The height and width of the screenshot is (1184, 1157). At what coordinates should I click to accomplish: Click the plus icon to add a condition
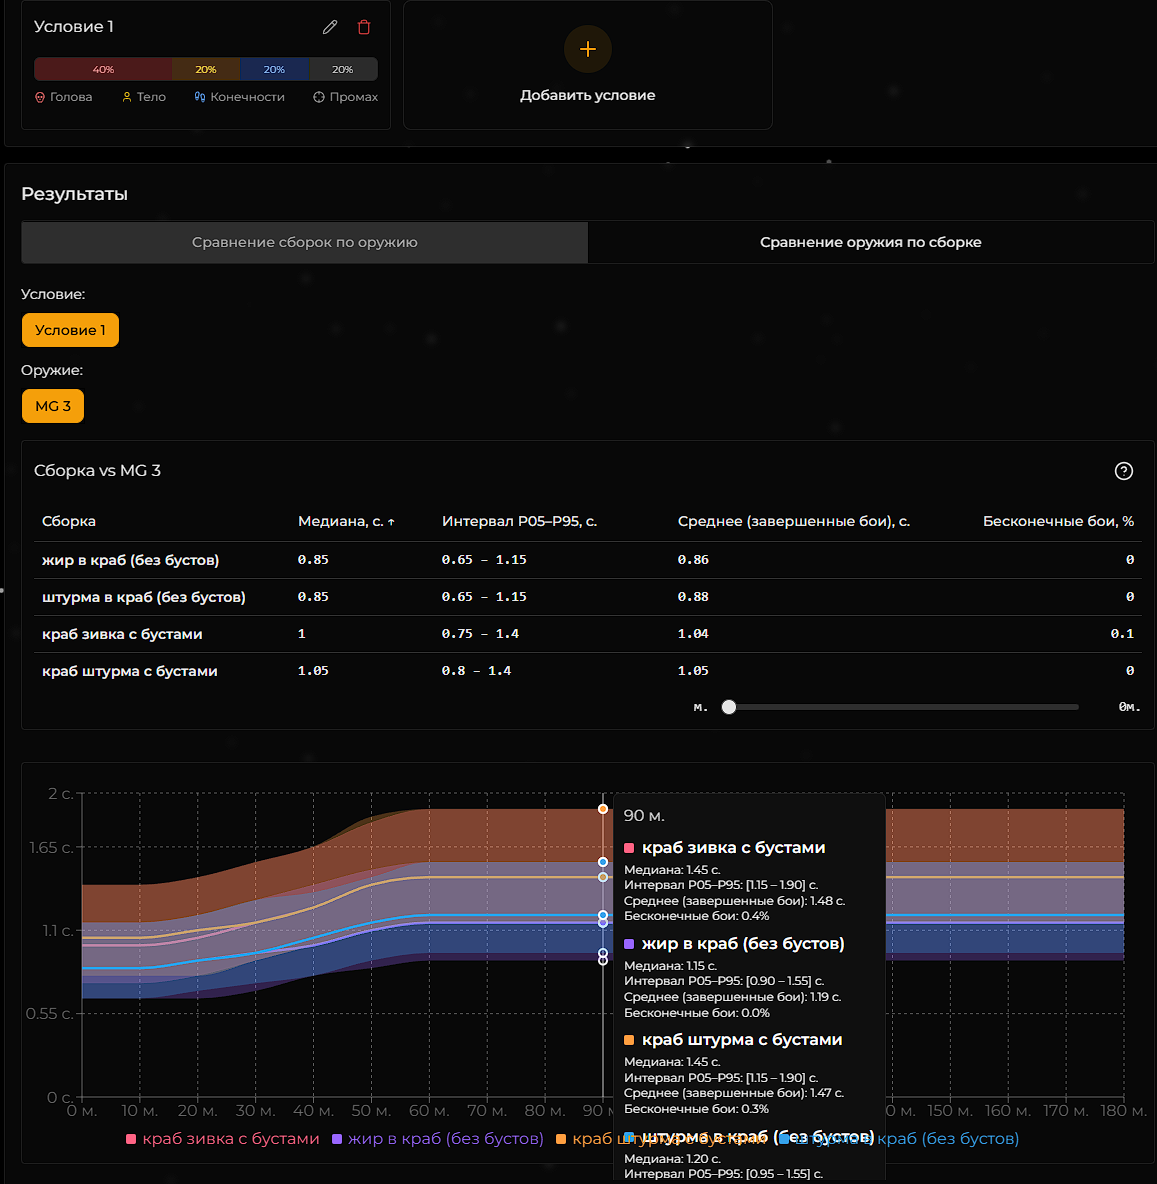coord(588,49)
